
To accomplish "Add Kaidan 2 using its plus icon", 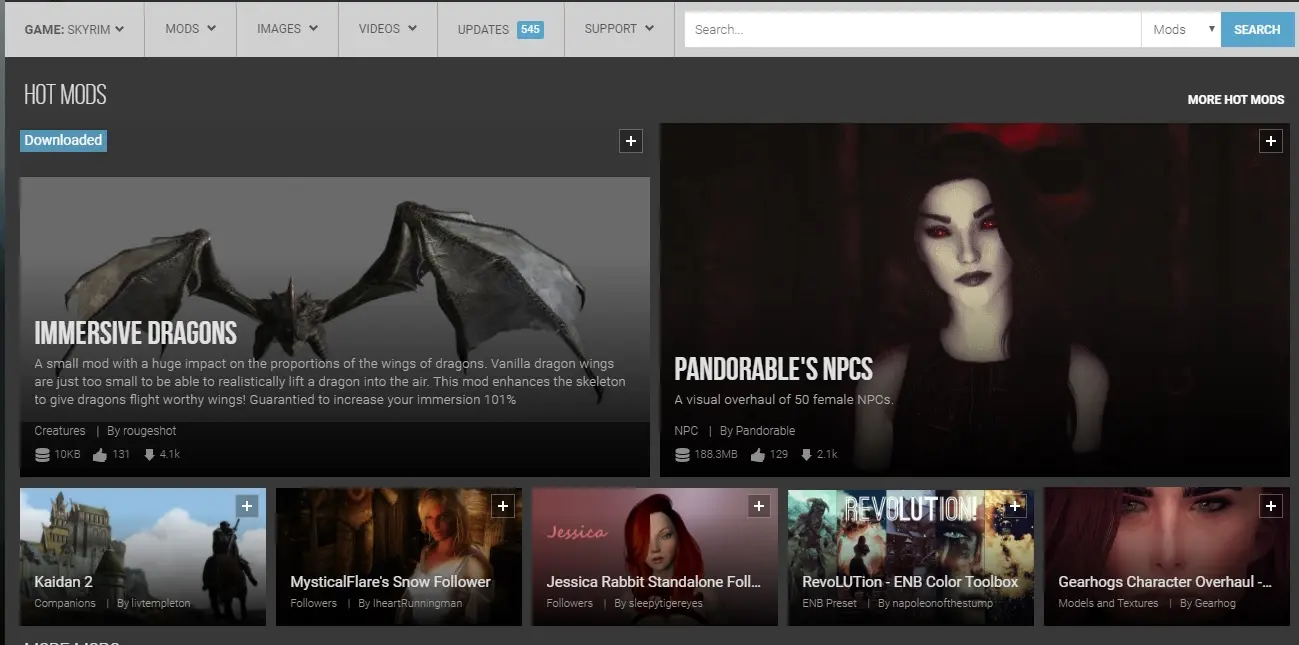I will [247, 507].
